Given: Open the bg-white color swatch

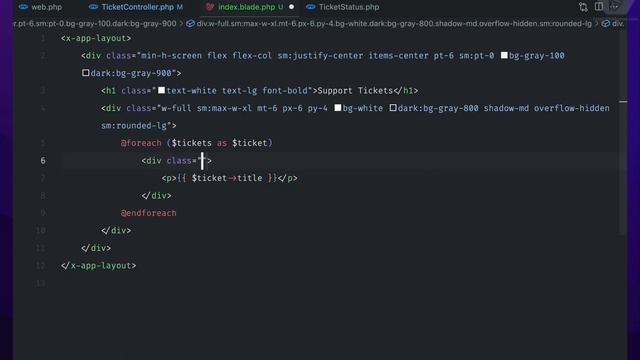Looking at the screenshot, I should point(338,108).
